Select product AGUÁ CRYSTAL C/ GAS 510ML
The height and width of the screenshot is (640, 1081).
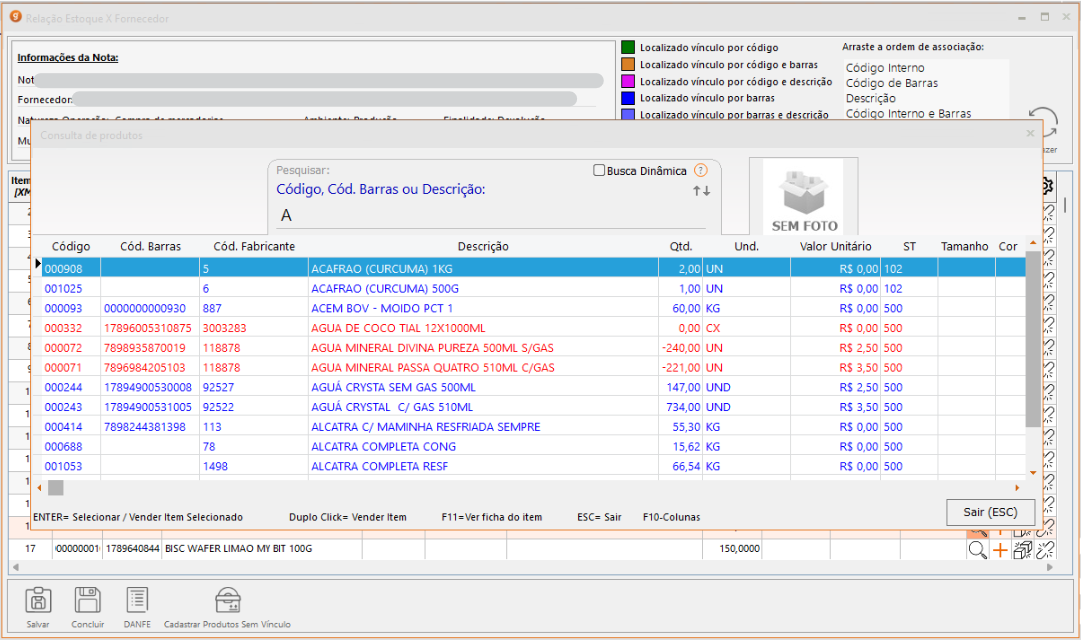click(534, 407)
